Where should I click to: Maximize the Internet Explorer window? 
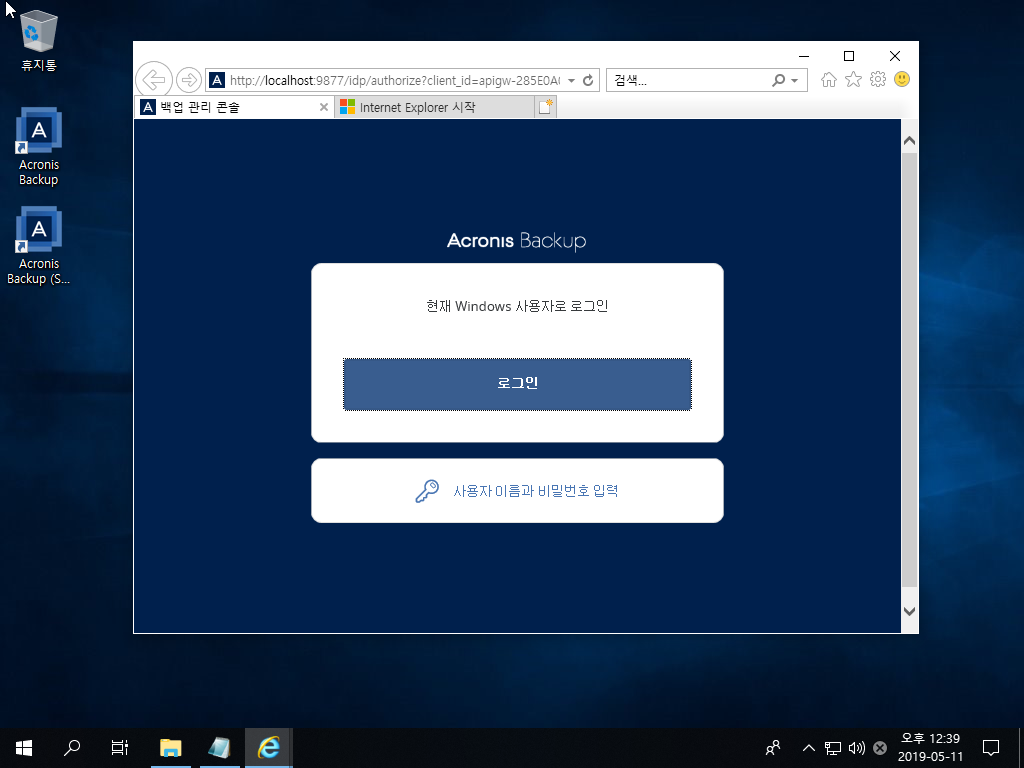(x=849, y=56)
